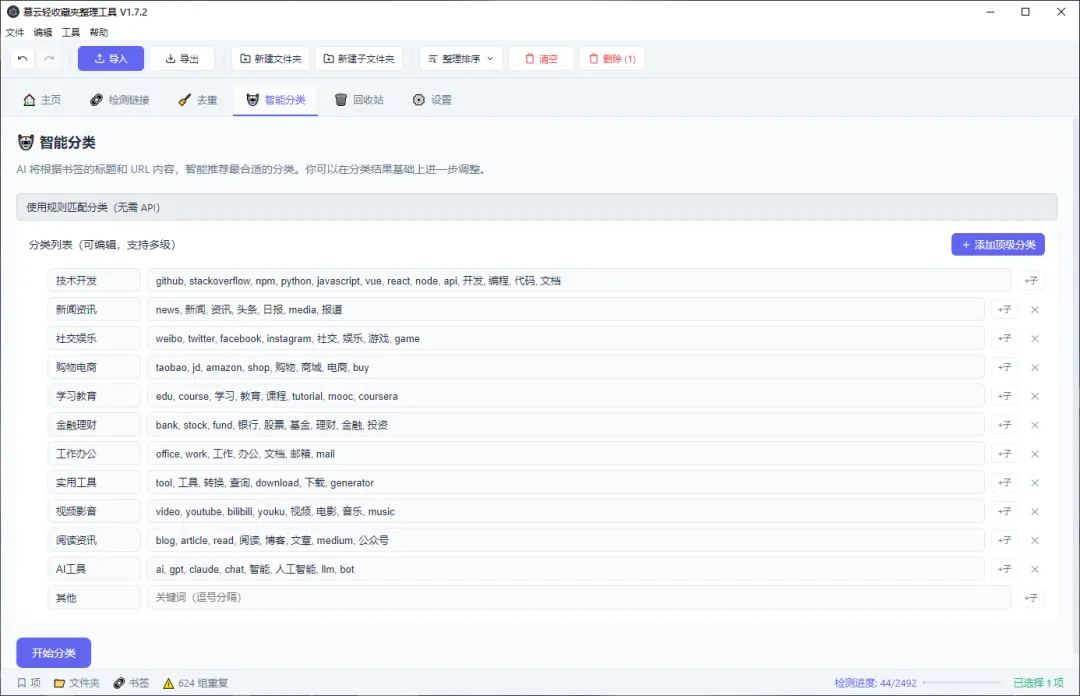The image size is (1080, 696).
Task: Add subcategory to 其他 row
Action: pos(1031,598)
